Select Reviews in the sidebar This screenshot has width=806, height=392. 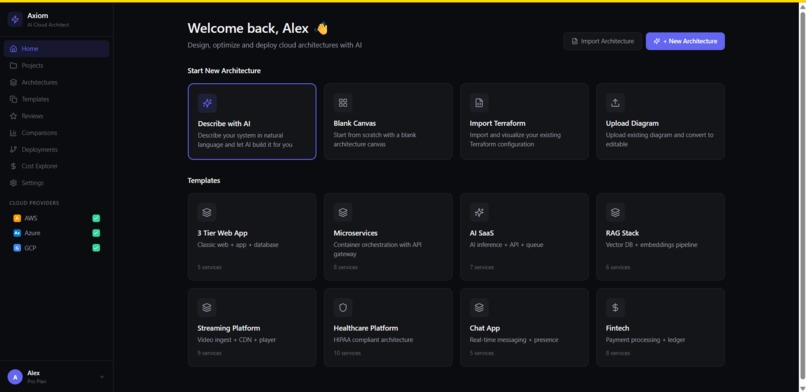click(x=57, y=116)
